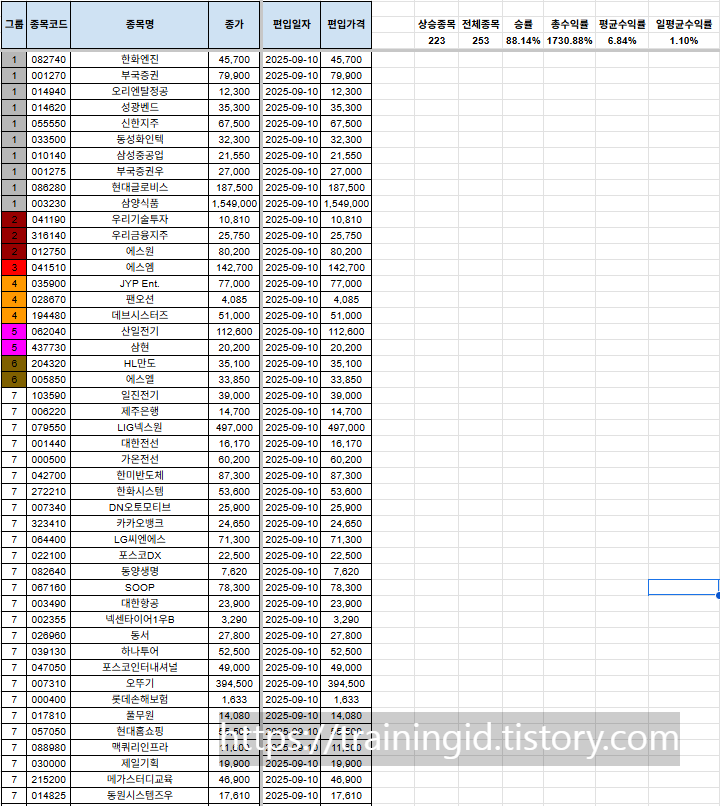Click the stock name 우리금융지주
This screenshot has width=720, height=806.
[x=139, y=235]
